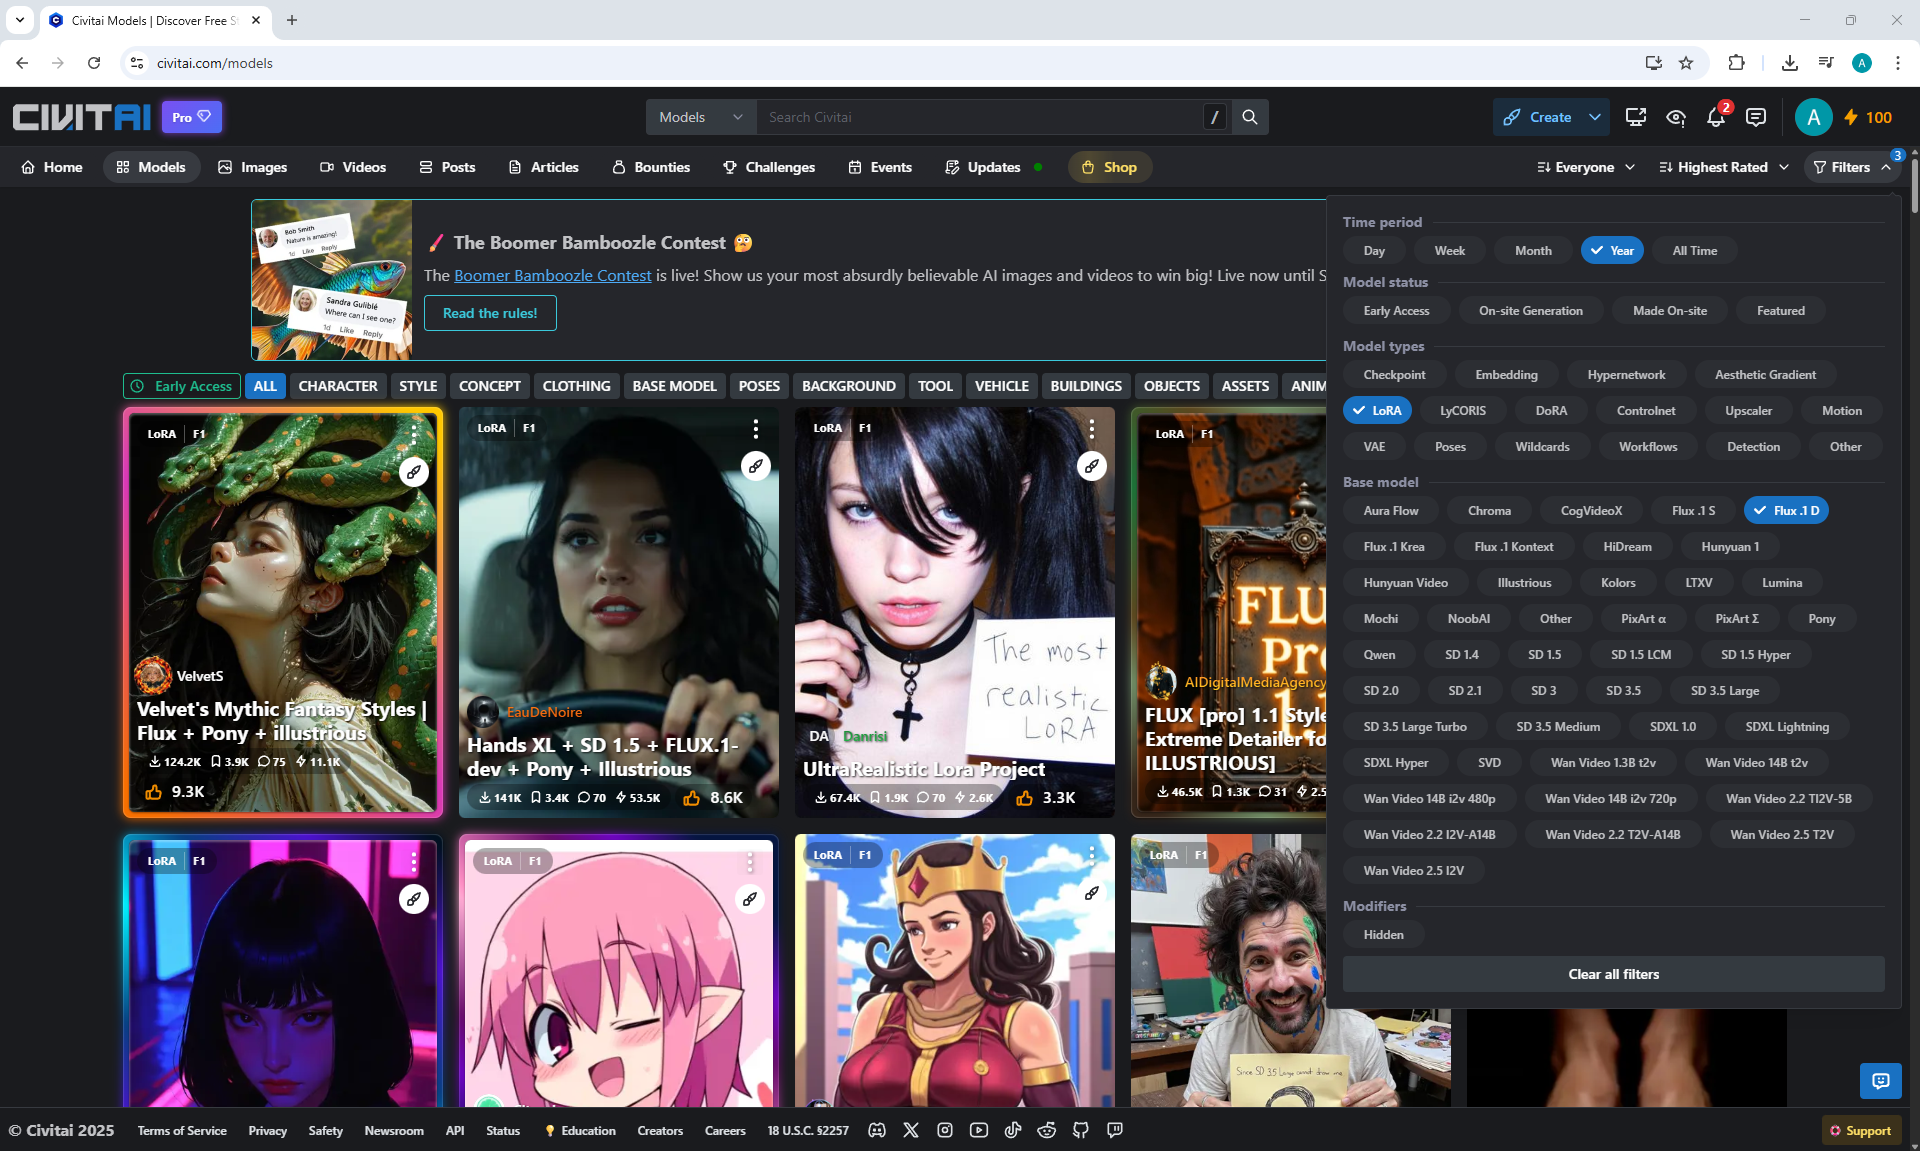Select the All Time period filter

(1694, 251)
